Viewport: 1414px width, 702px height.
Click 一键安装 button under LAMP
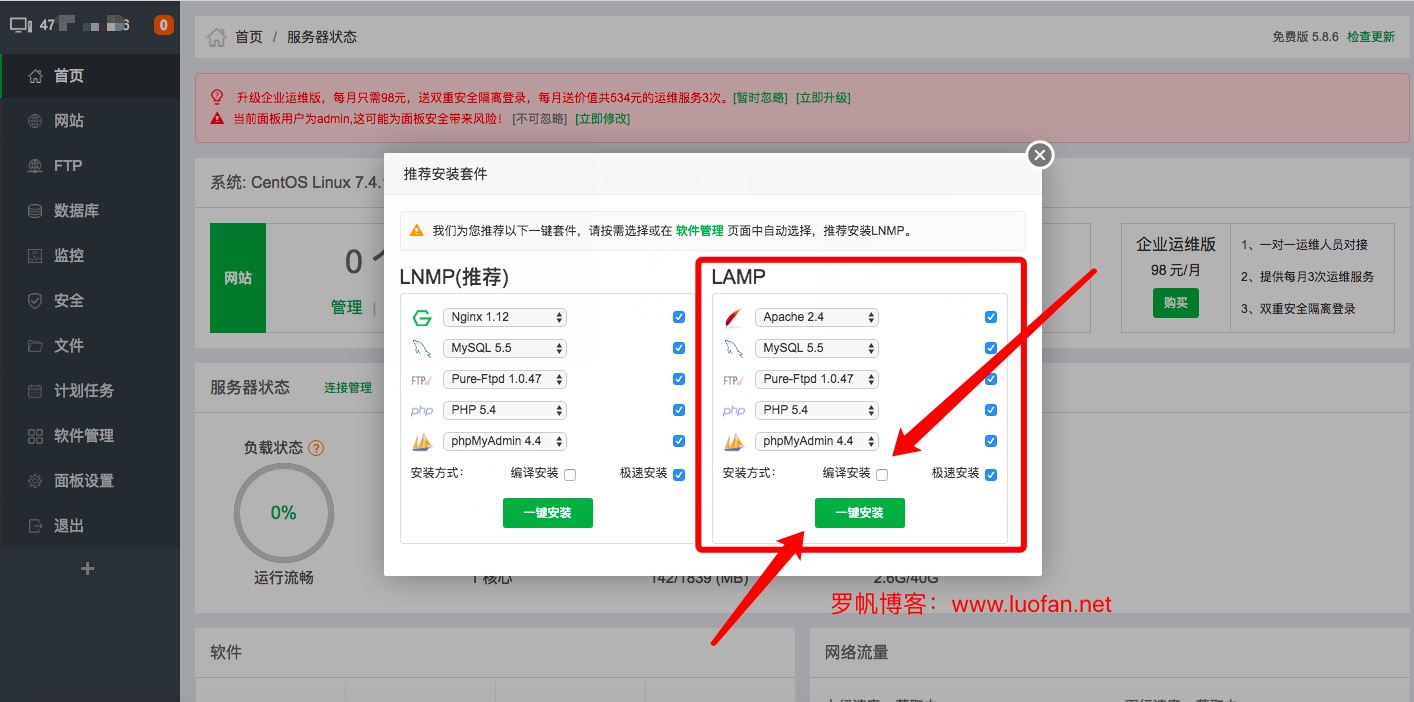pos(860,513)
